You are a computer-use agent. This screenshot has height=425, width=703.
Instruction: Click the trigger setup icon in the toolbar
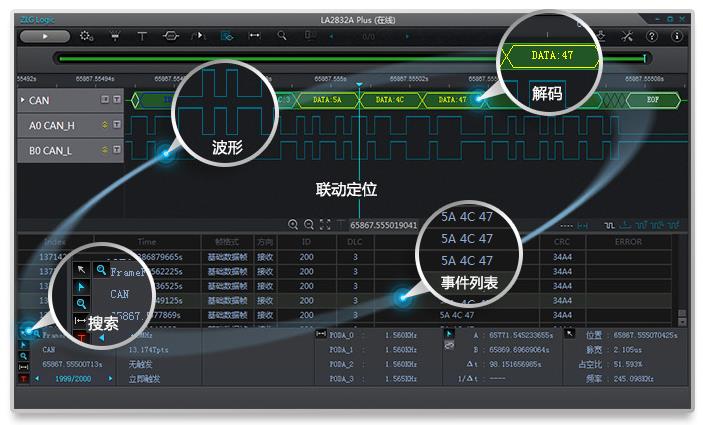click(x=114, y=36)
